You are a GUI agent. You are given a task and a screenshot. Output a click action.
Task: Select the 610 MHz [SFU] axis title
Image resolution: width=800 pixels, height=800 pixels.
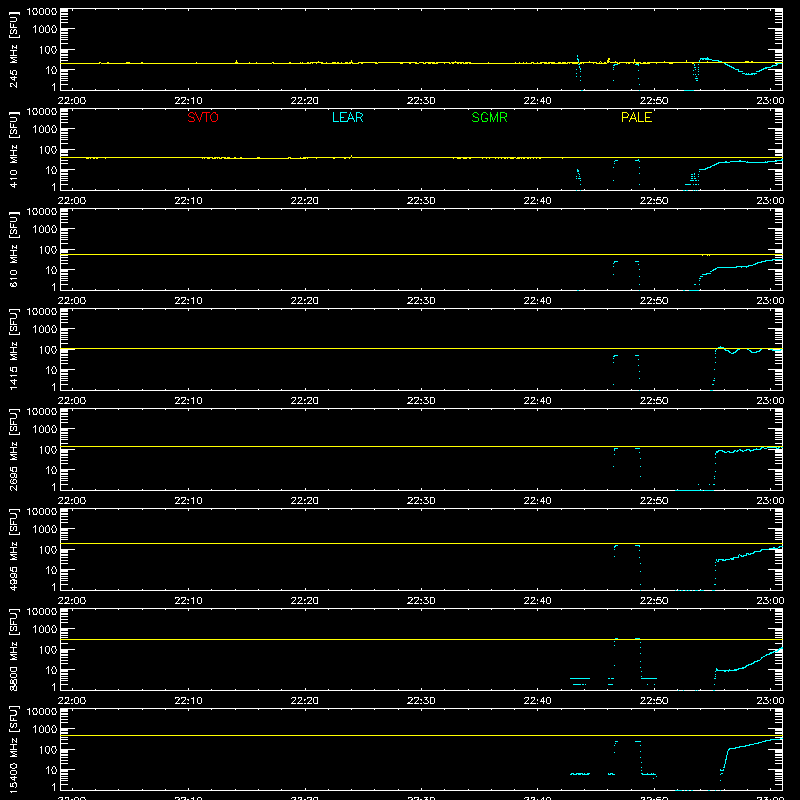(13, 249)
